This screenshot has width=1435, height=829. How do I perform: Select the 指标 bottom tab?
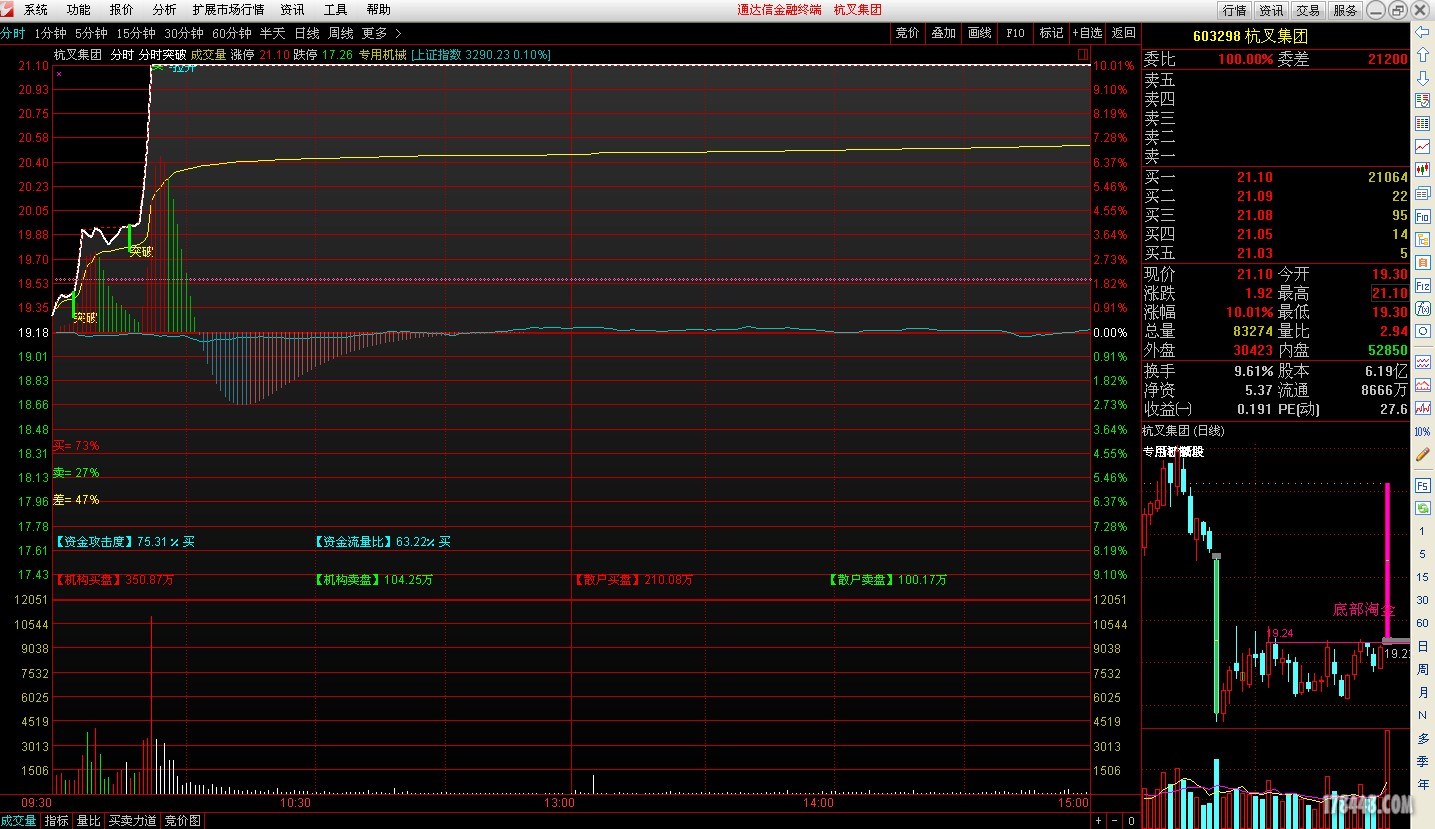tap(56, 821)
